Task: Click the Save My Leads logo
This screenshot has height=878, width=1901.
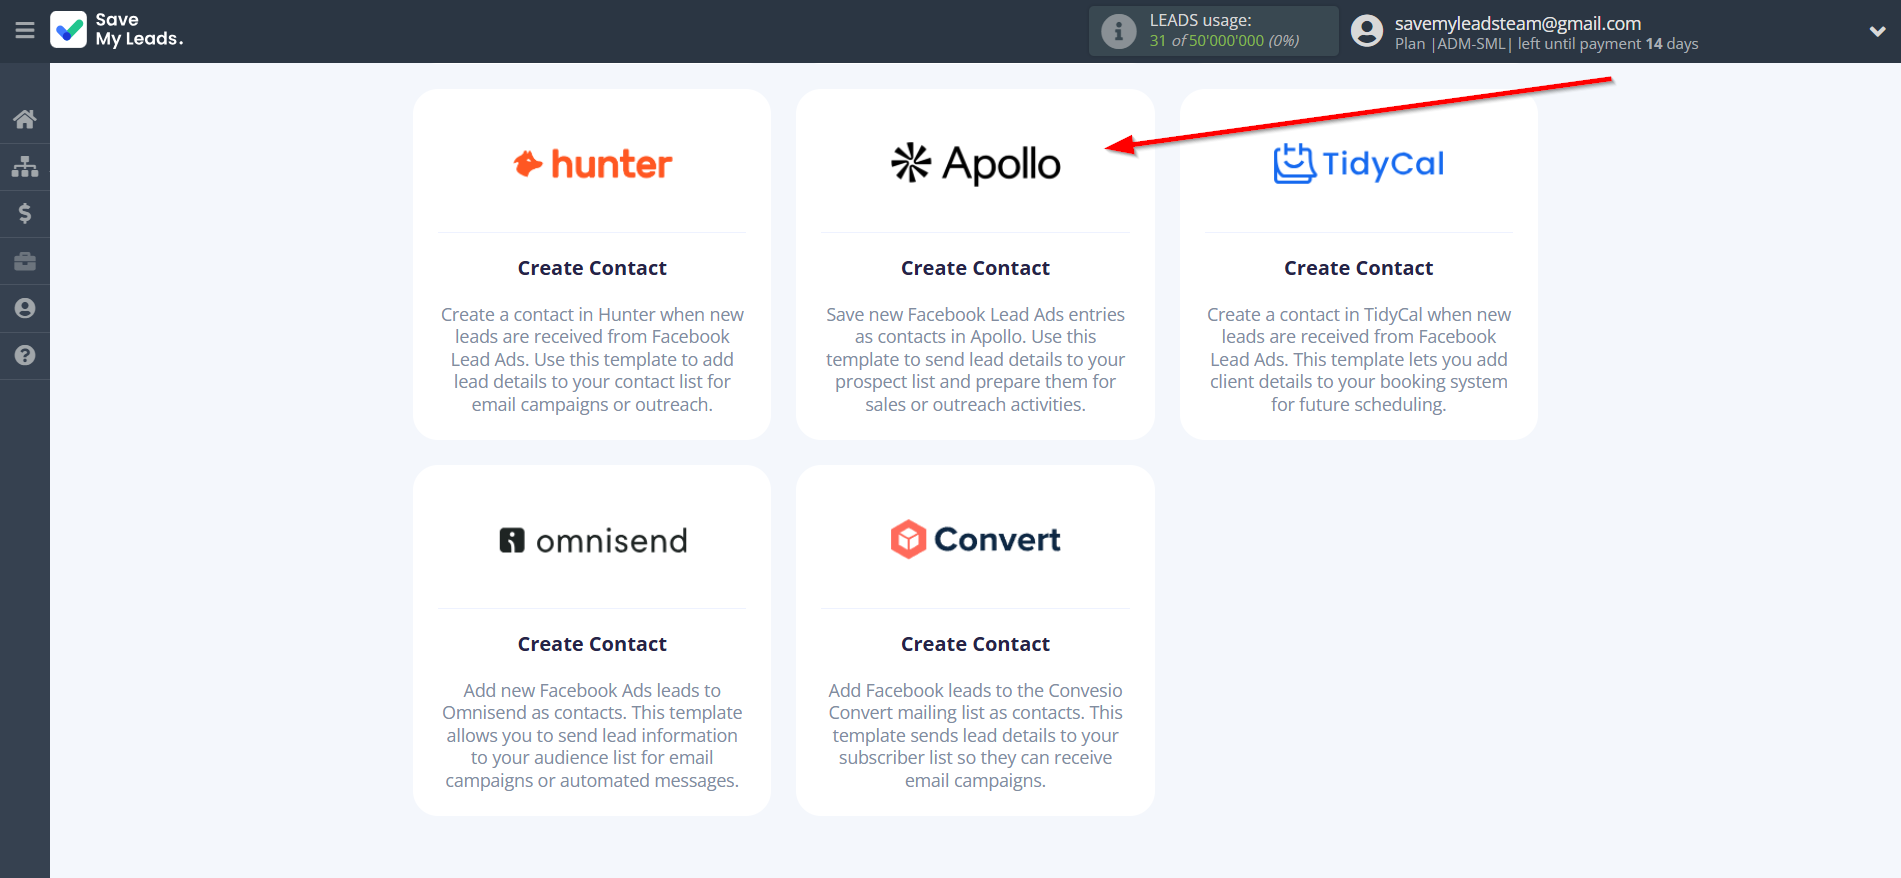Action: tap(117, 30)
